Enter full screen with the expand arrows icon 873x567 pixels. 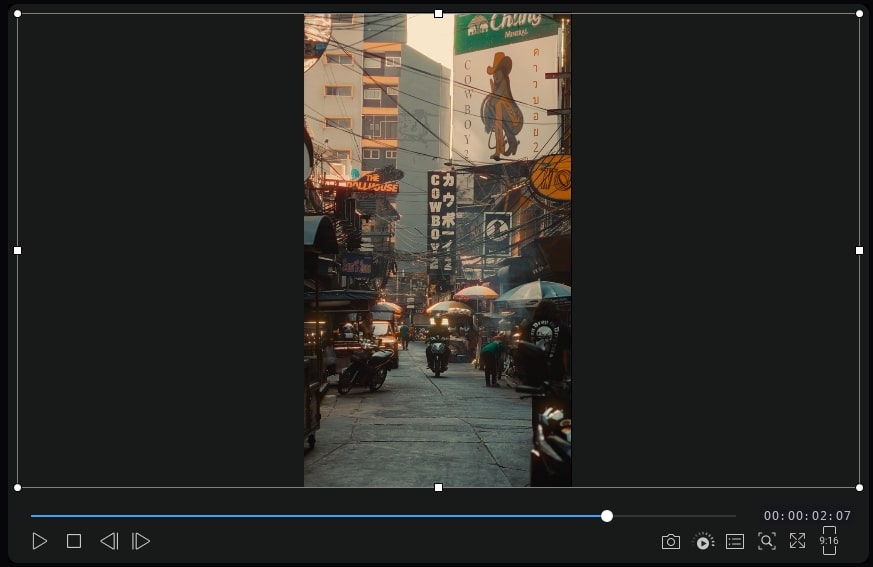797,541
